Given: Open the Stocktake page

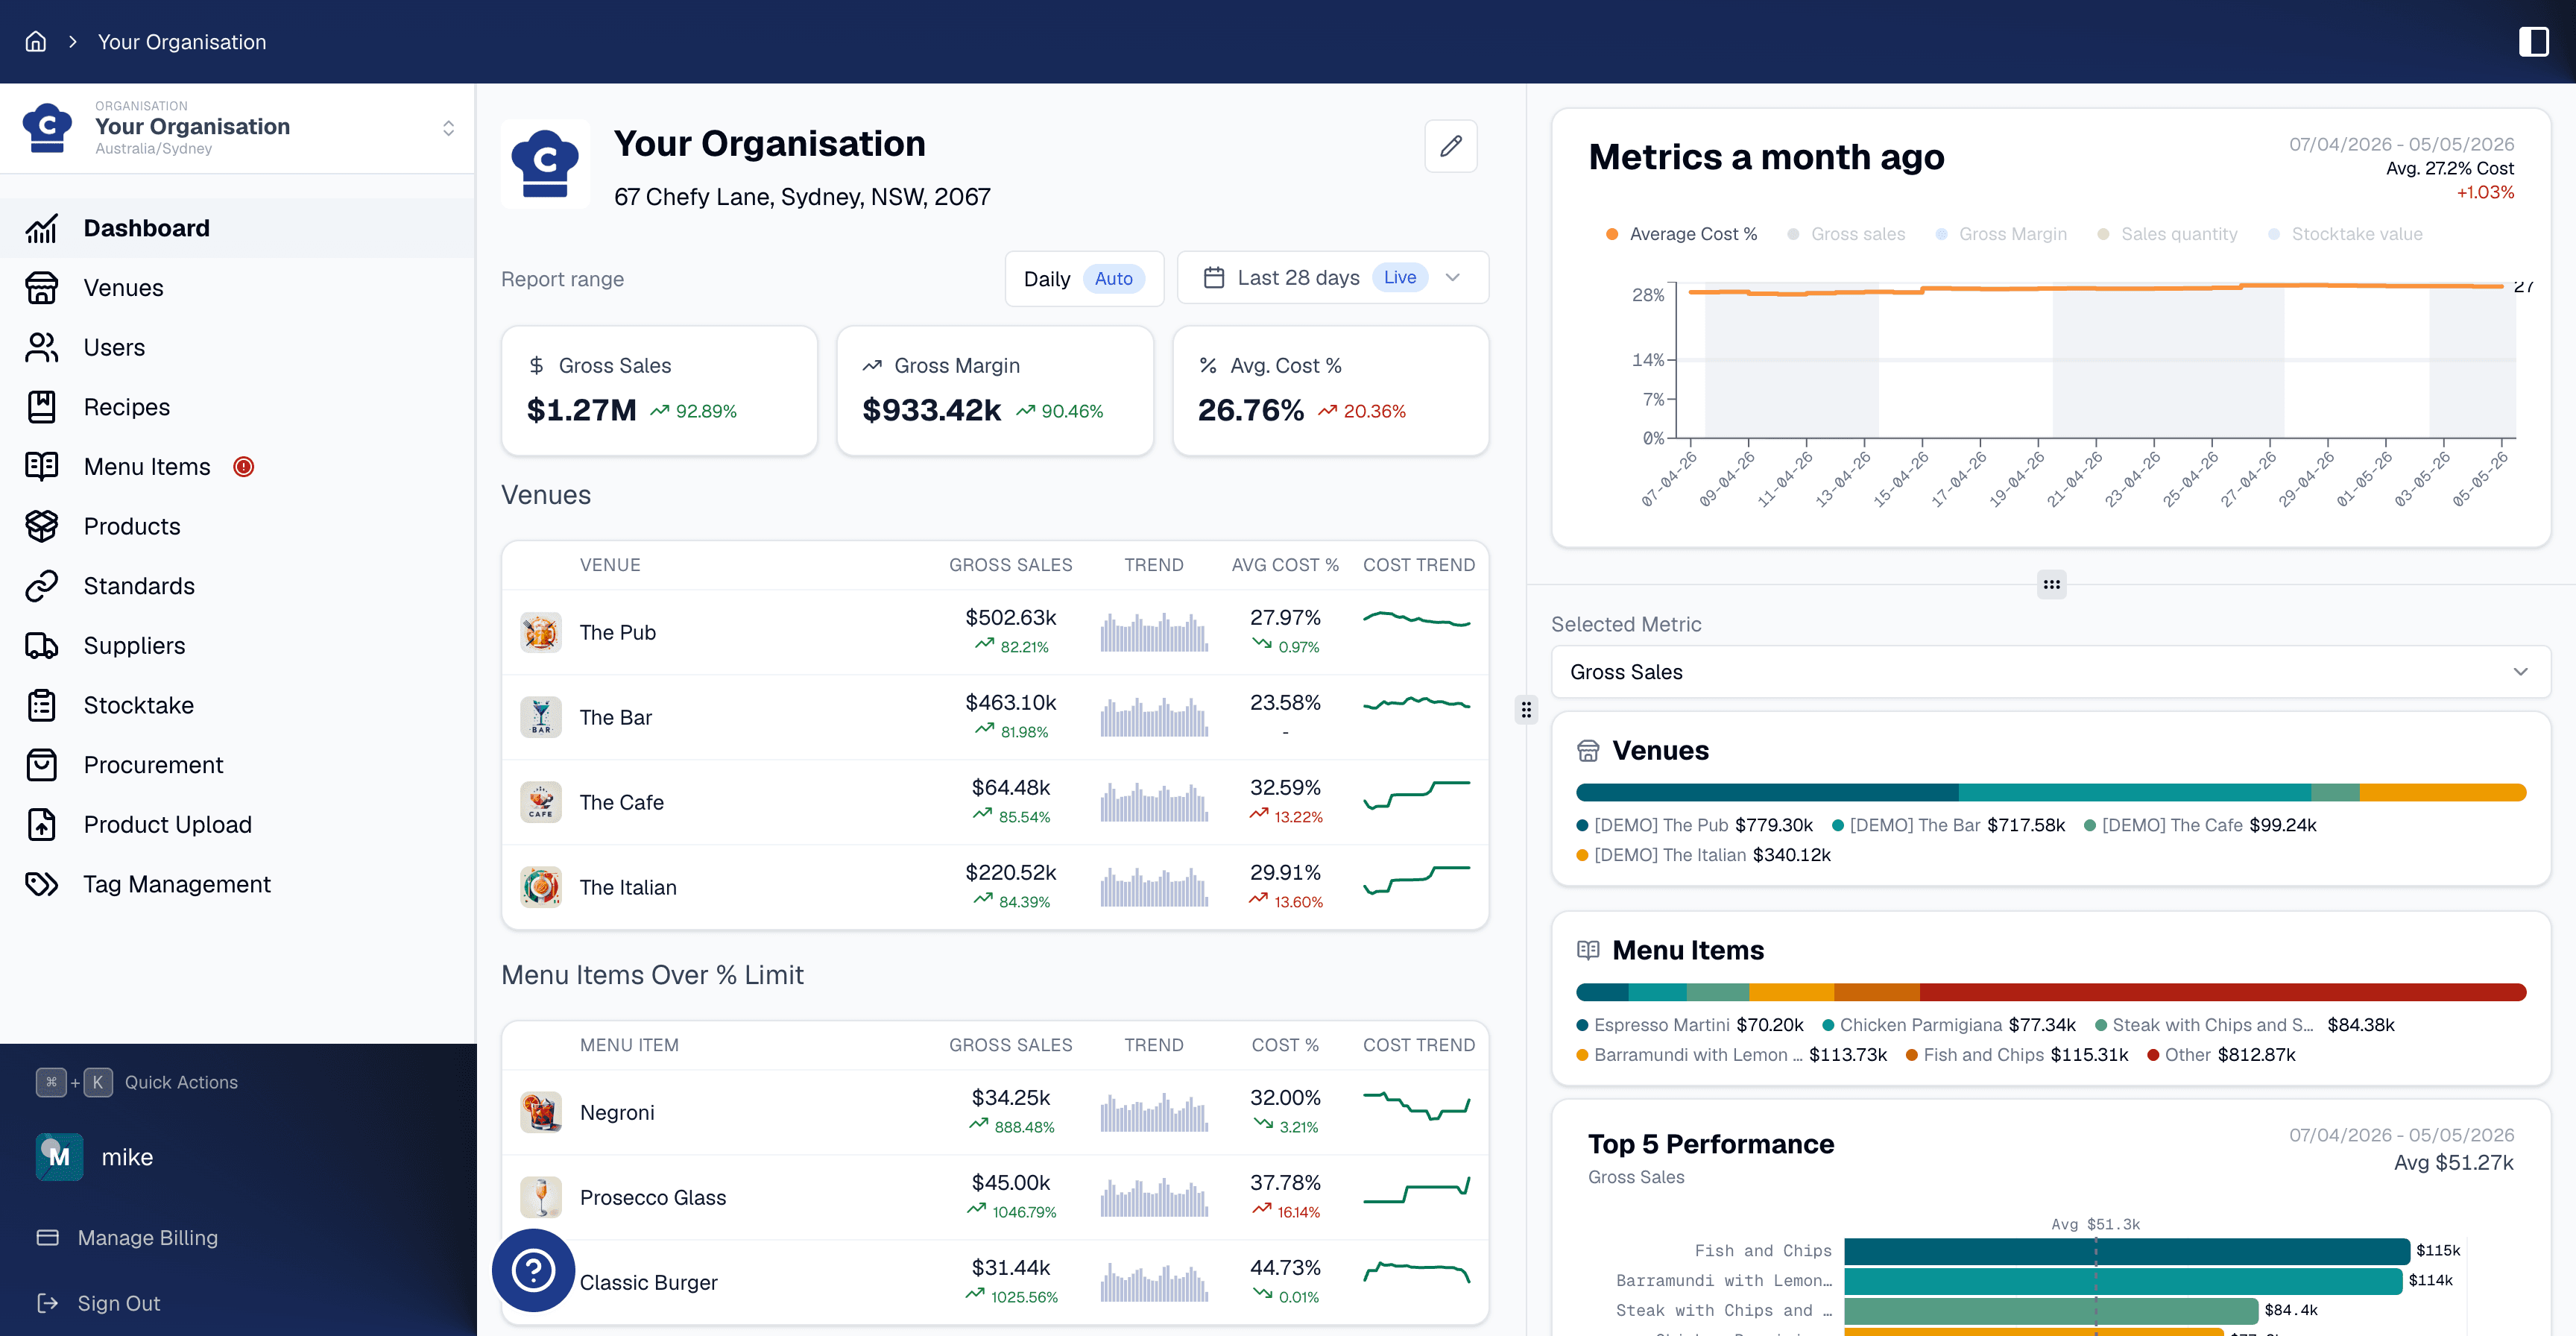Looking at the screenshot, I should tap(237, 705).
